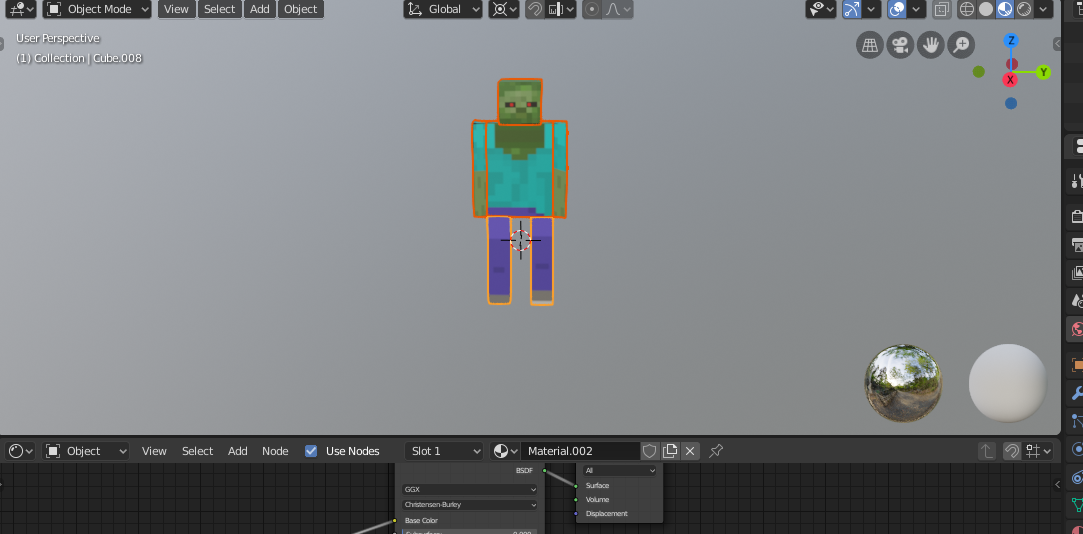Open the Slot 1 material slot dropdown

pyautogui.click(x=444, y=451)
